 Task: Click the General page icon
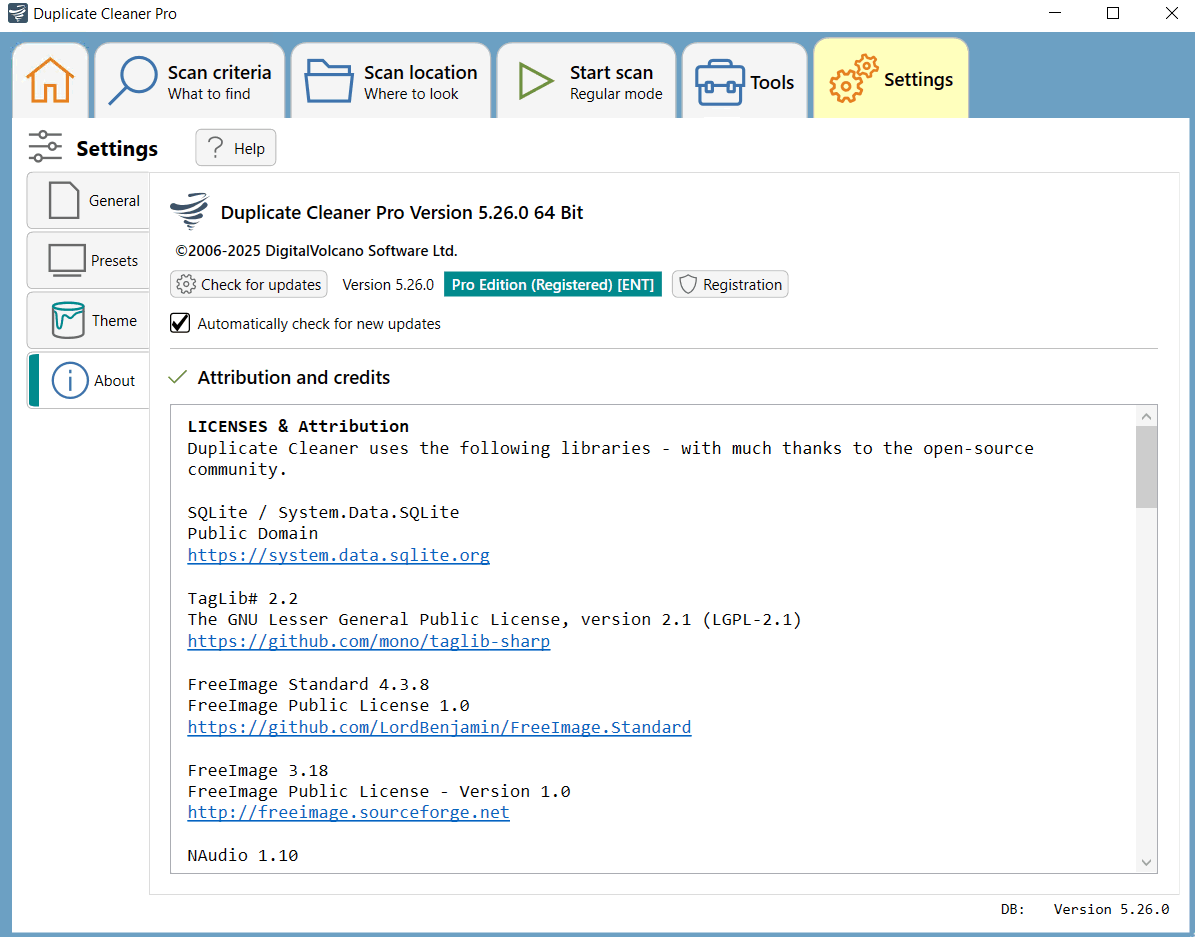point(64,201)
